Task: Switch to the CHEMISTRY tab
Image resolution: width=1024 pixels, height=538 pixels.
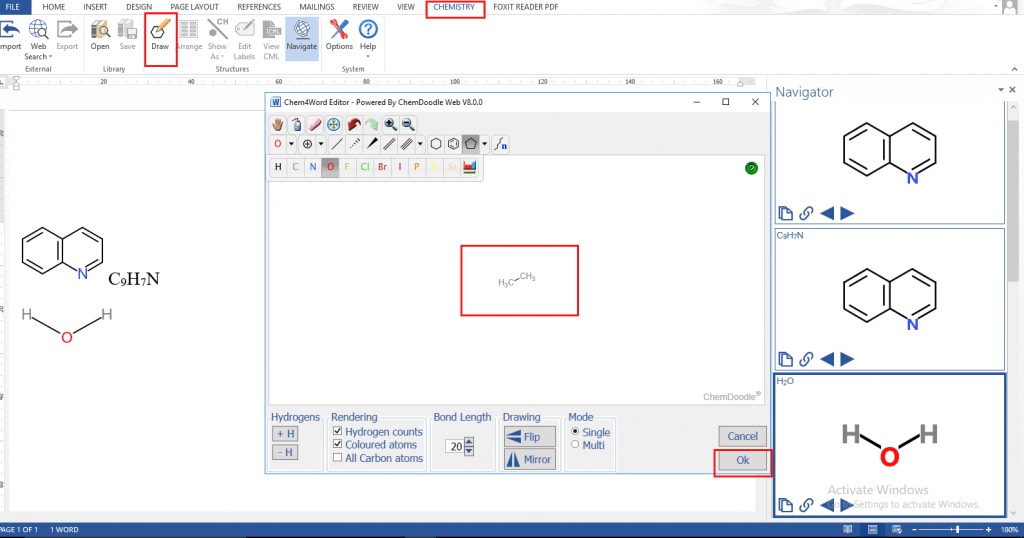Action: [454, 7]
